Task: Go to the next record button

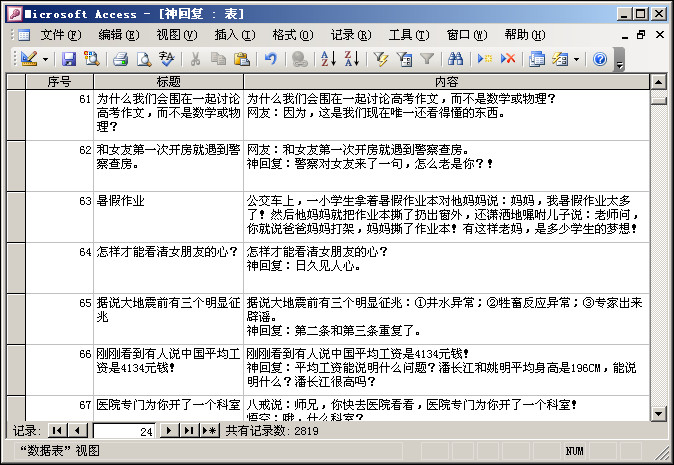Action: tap(169, 430)
